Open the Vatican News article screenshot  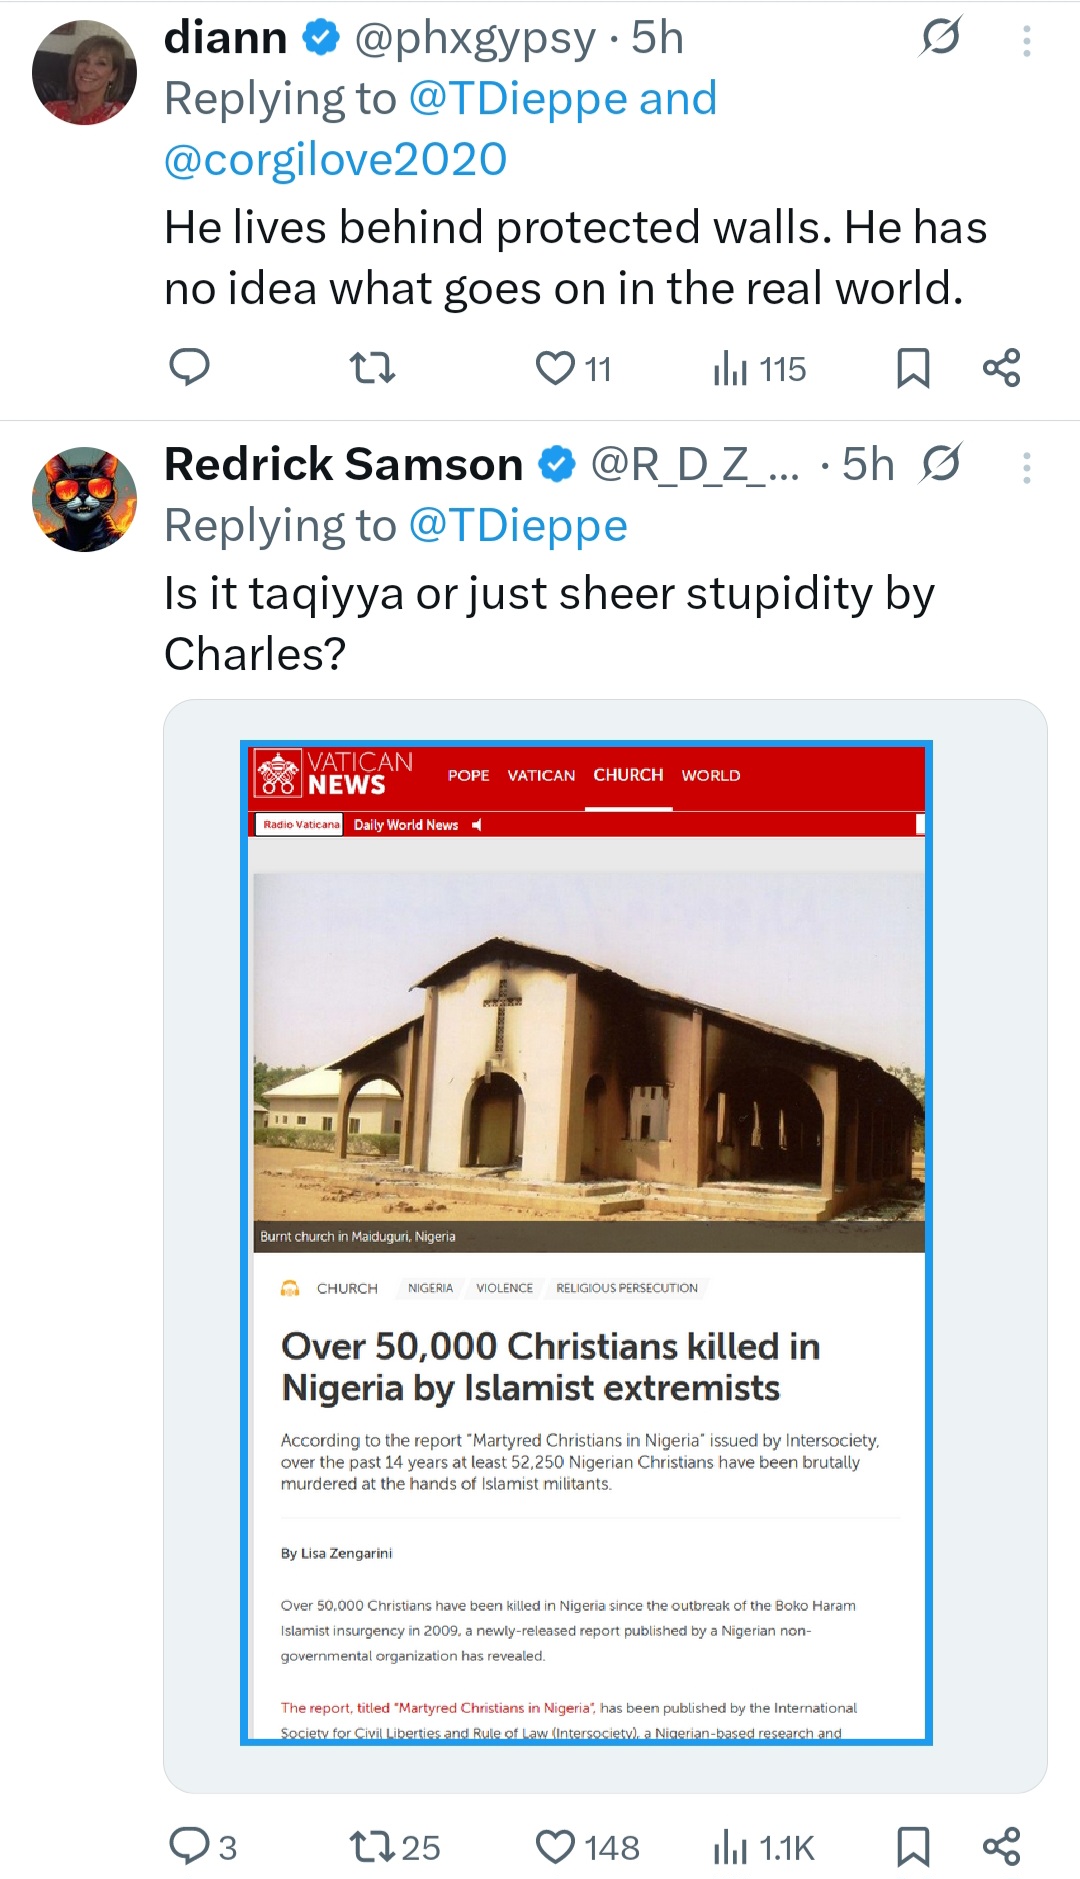click(x=586, y=1242)
